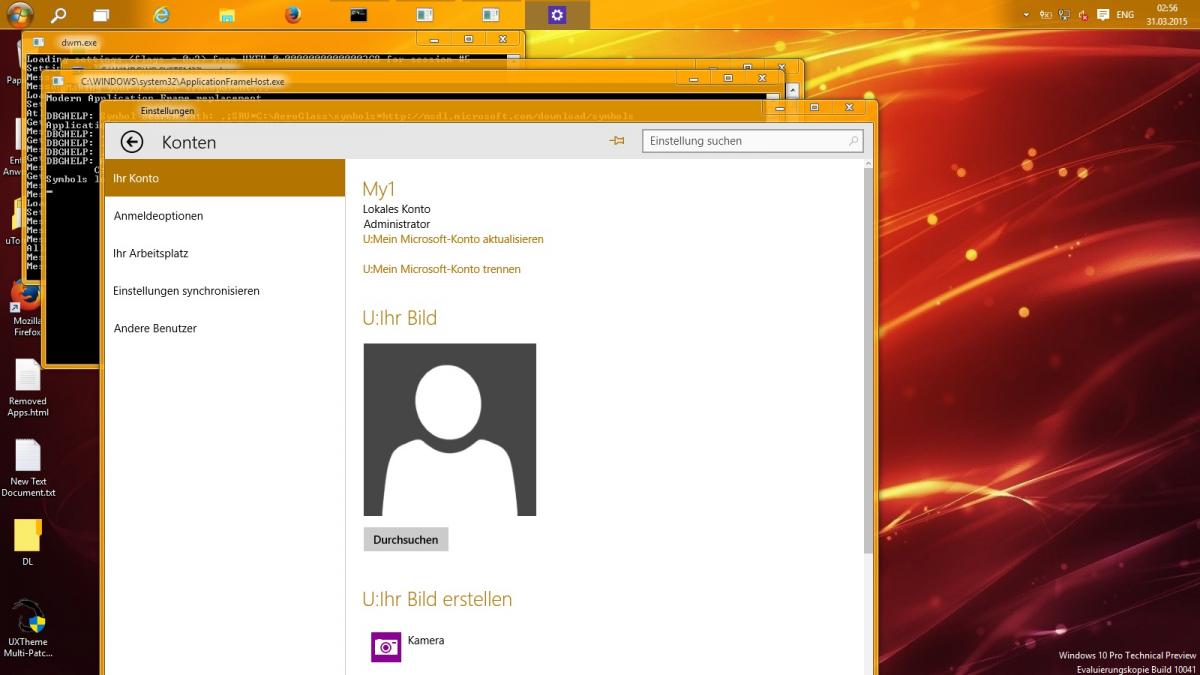Viewport: 1200px width, 675px height.
Task: Click the U:Ihr Bild heading
Action: [x=400, y=318]
